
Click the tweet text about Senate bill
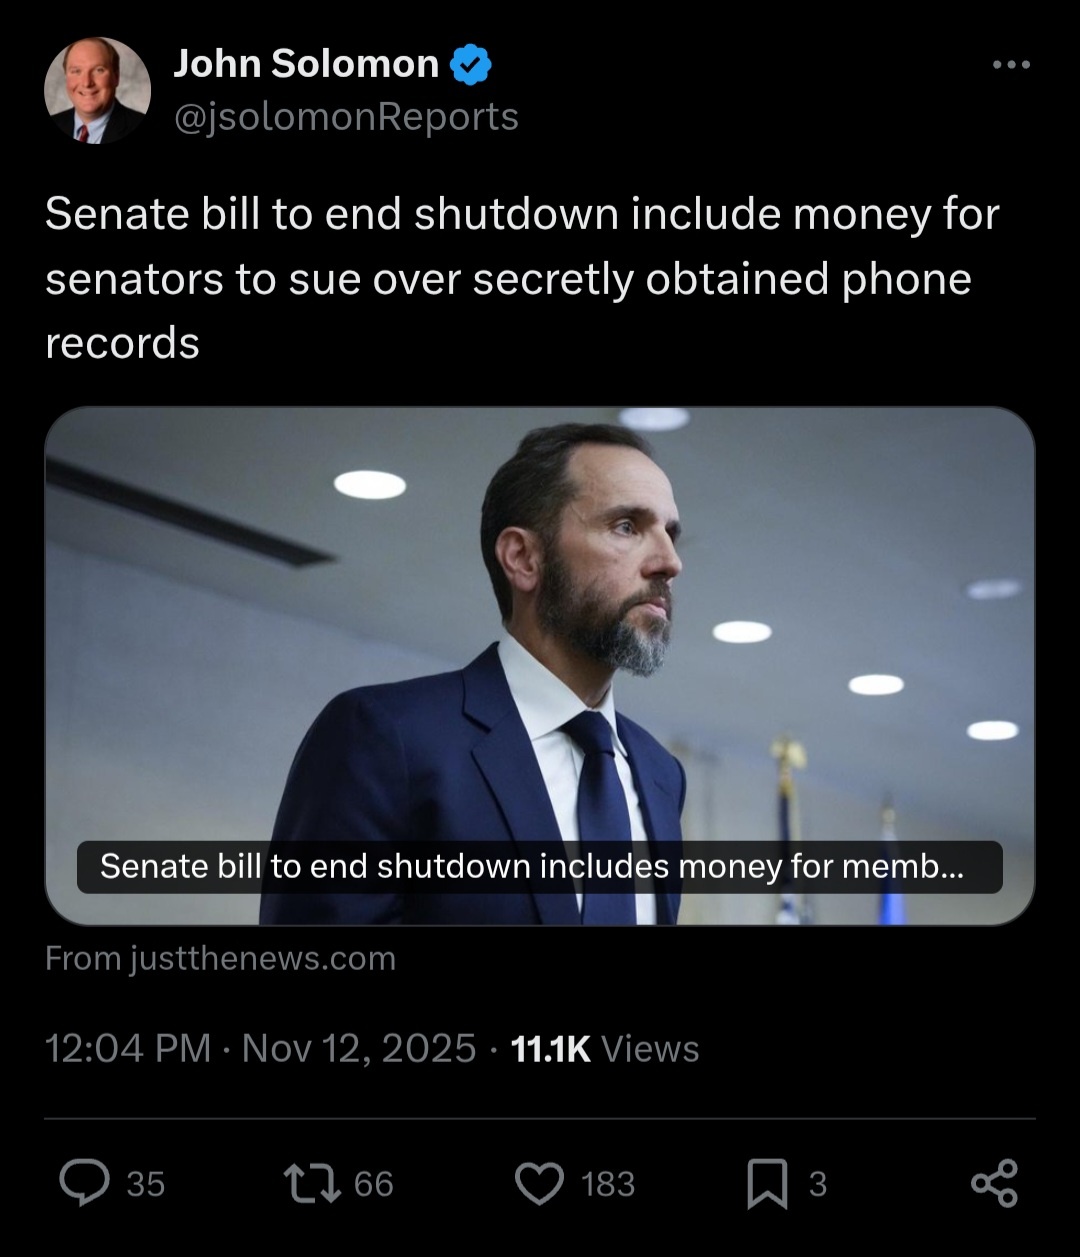pos(521,278)
